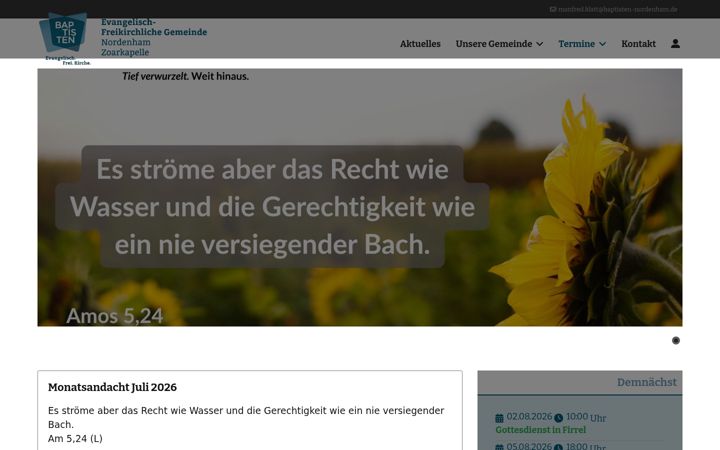
Task: Click the 'Am 5,24 (L)' reference text
Action: (75, 439)
